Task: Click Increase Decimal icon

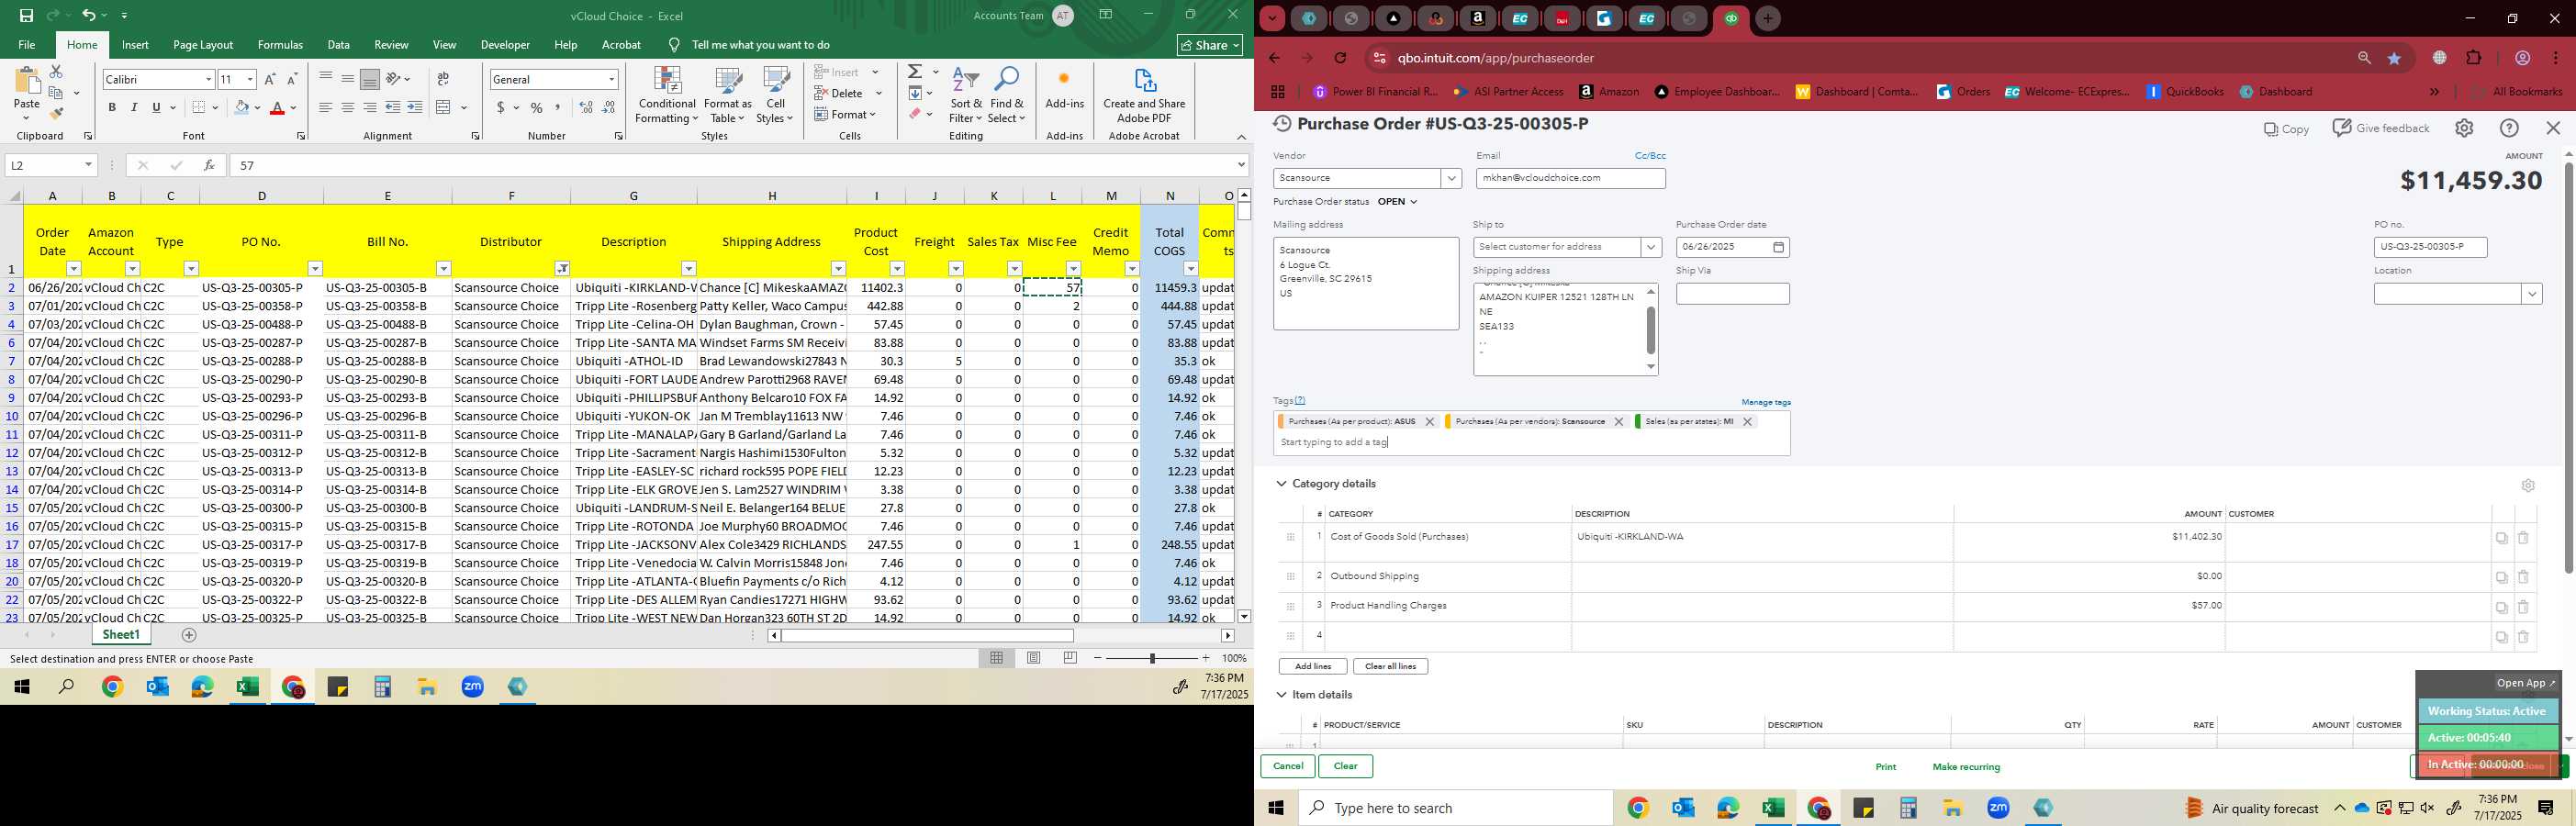Action: tap(586, 107)
